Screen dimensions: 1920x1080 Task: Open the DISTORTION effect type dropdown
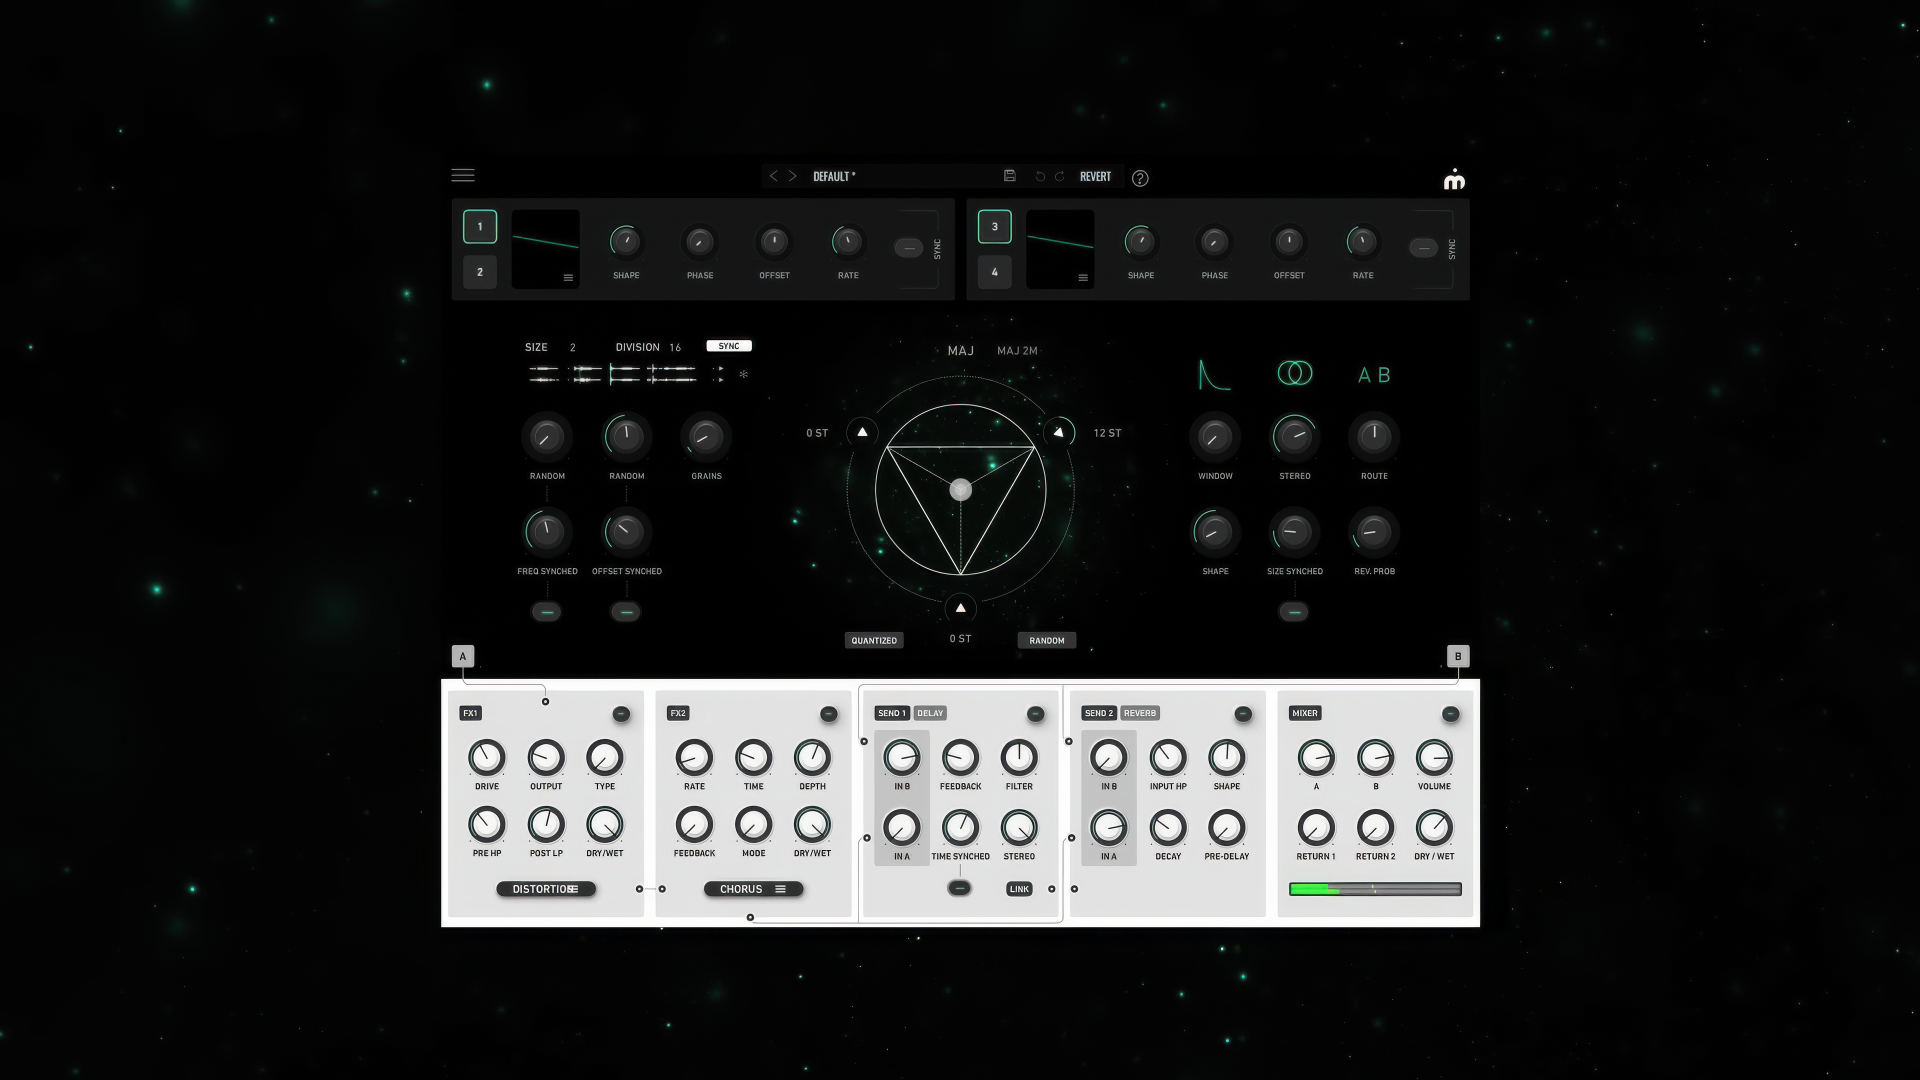[546, 888]
